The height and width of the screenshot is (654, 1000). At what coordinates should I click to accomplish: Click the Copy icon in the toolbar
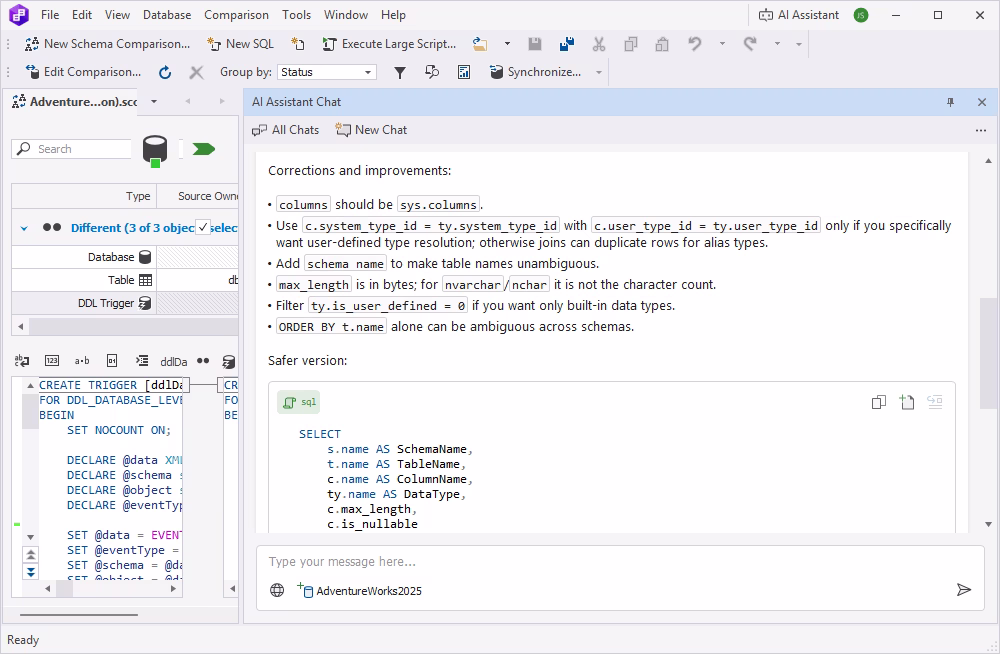point(631,44)
